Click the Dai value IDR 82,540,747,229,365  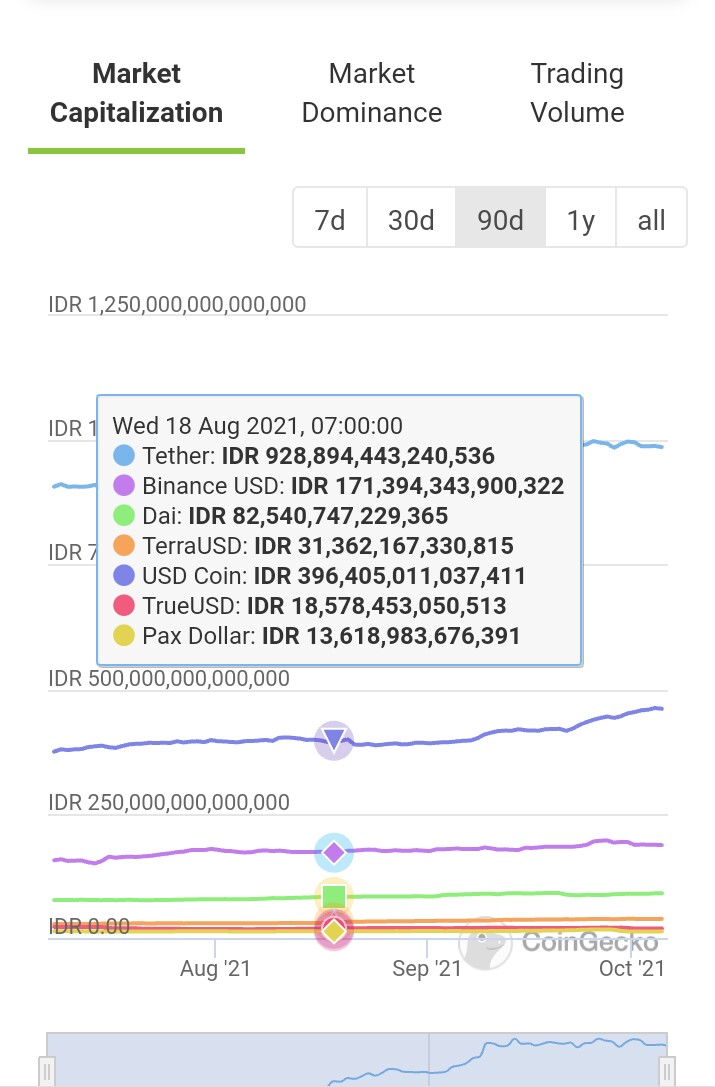pos(318,516)
